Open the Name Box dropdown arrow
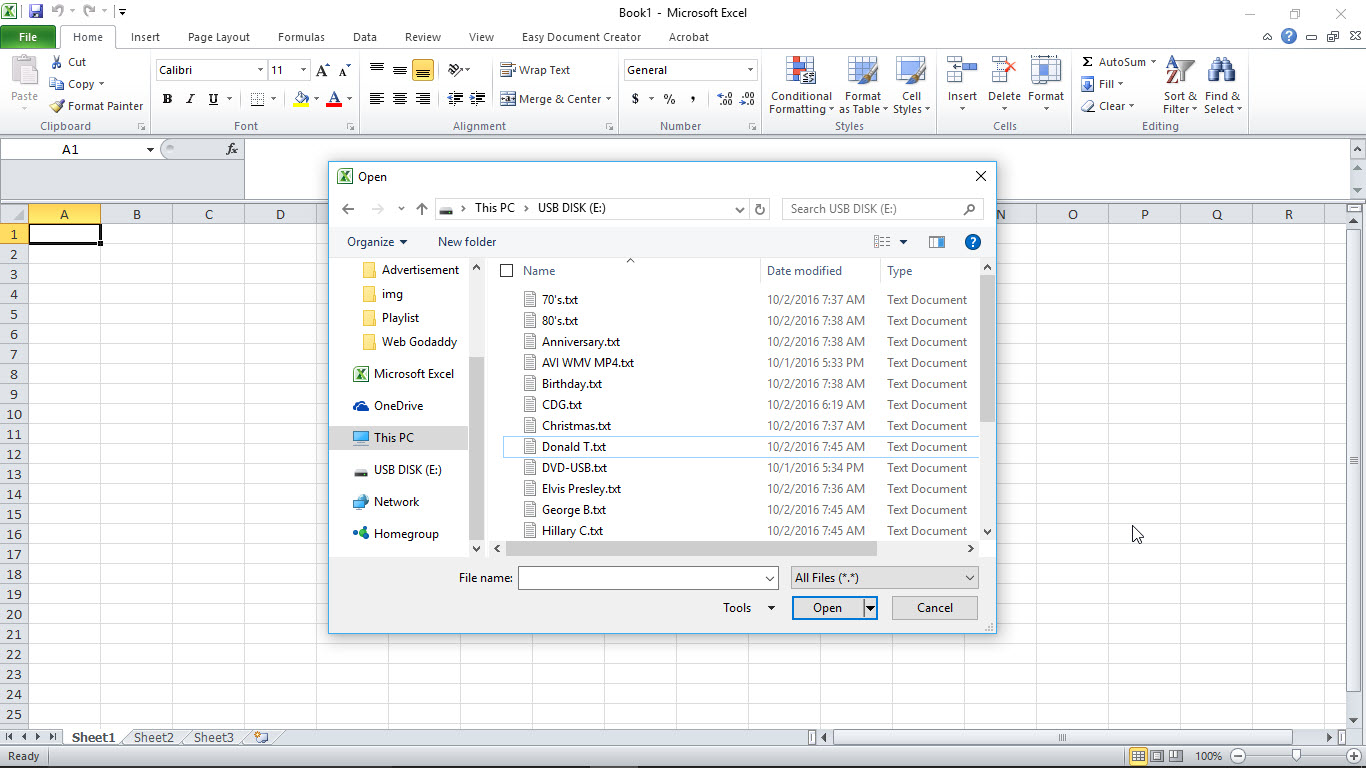The width and height of the screenshot is (1366, 768). pyautogui.click(x=150, y=149)
